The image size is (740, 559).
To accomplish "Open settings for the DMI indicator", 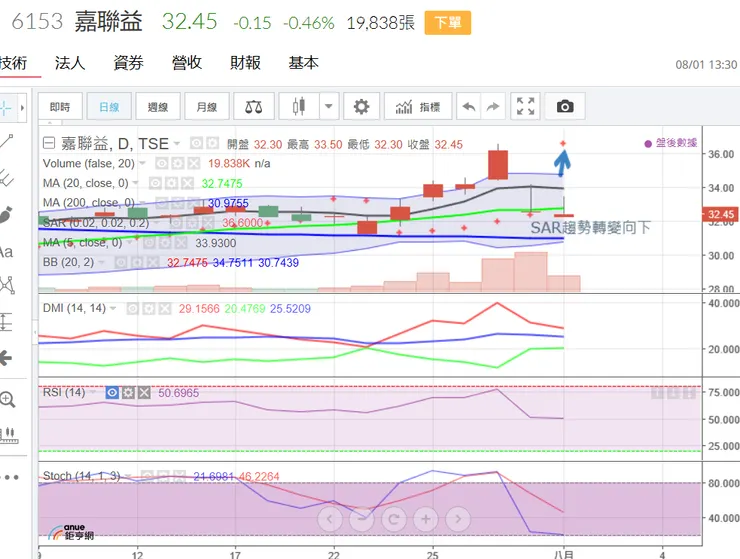I will click(149, 309).
